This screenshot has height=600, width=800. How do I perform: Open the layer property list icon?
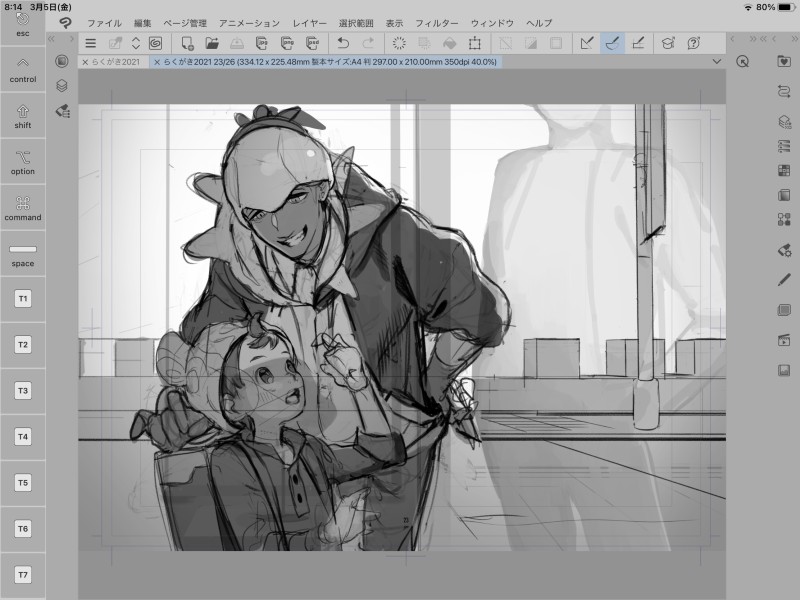coord(784,146)
